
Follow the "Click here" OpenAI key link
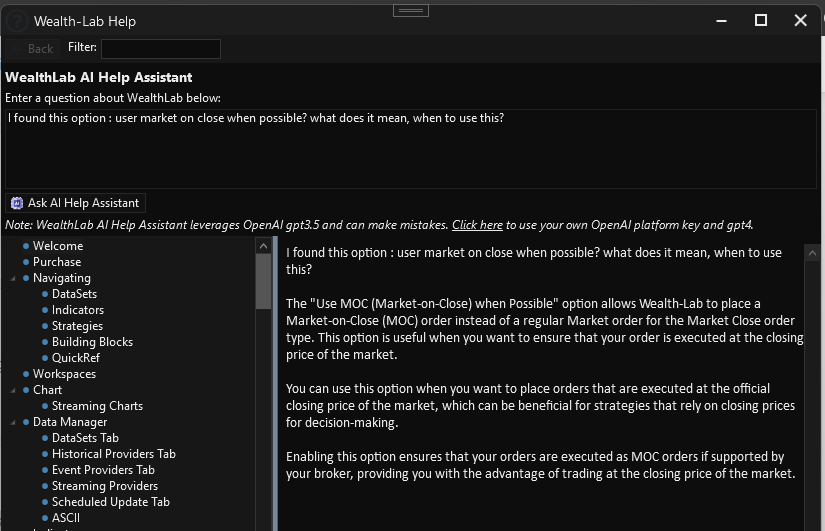477,225
